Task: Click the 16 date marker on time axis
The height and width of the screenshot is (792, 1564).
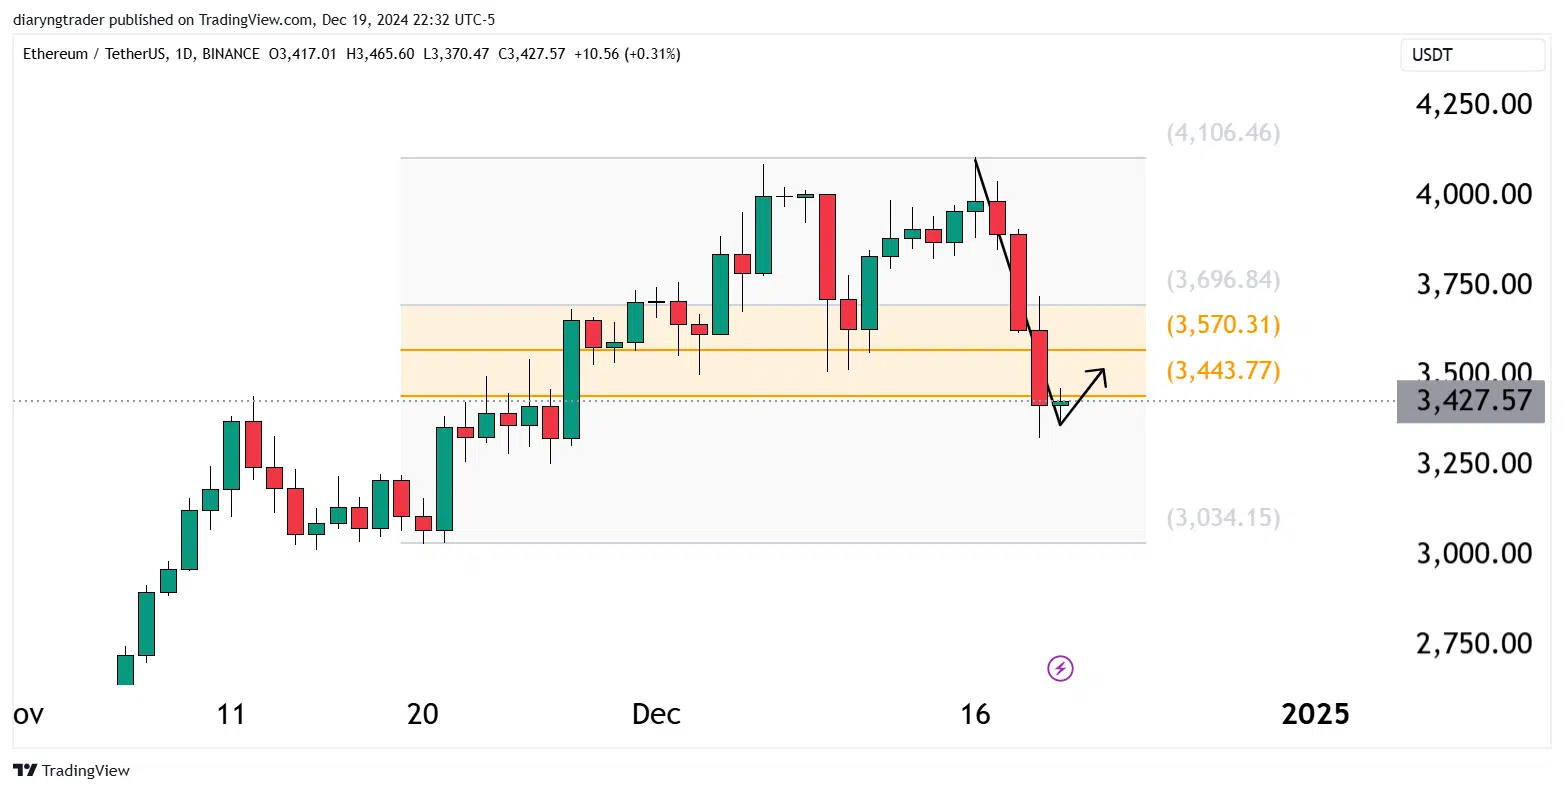Action: coord(975,714)
